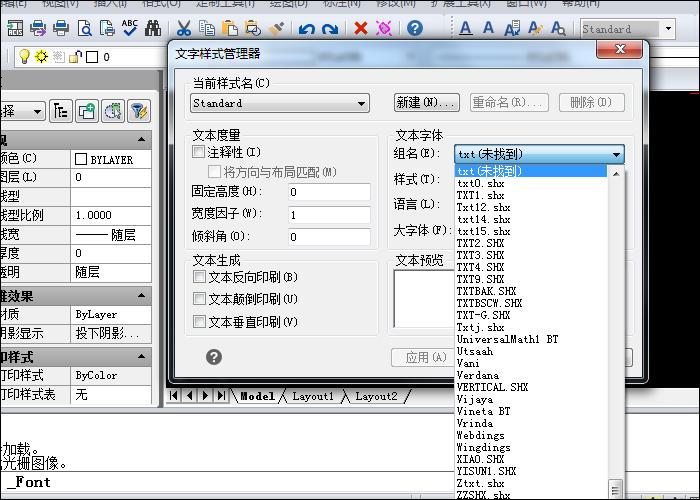Click the Print (plot) toolbar icon
The width and height of the screenshot is (700, 500).
click(x=61, y=29)
